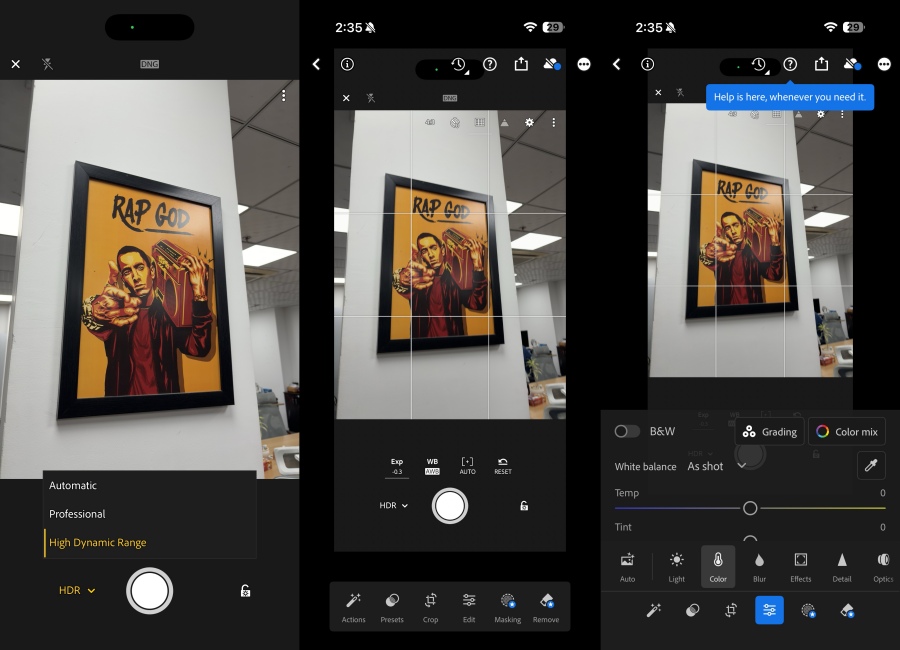Enable the B&W toggle

(629, 431)
